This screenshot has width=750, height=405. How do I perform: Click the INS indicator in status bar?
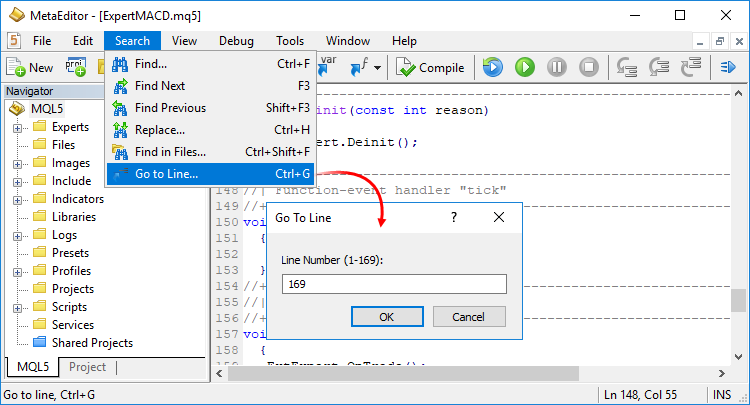(722, 395)
